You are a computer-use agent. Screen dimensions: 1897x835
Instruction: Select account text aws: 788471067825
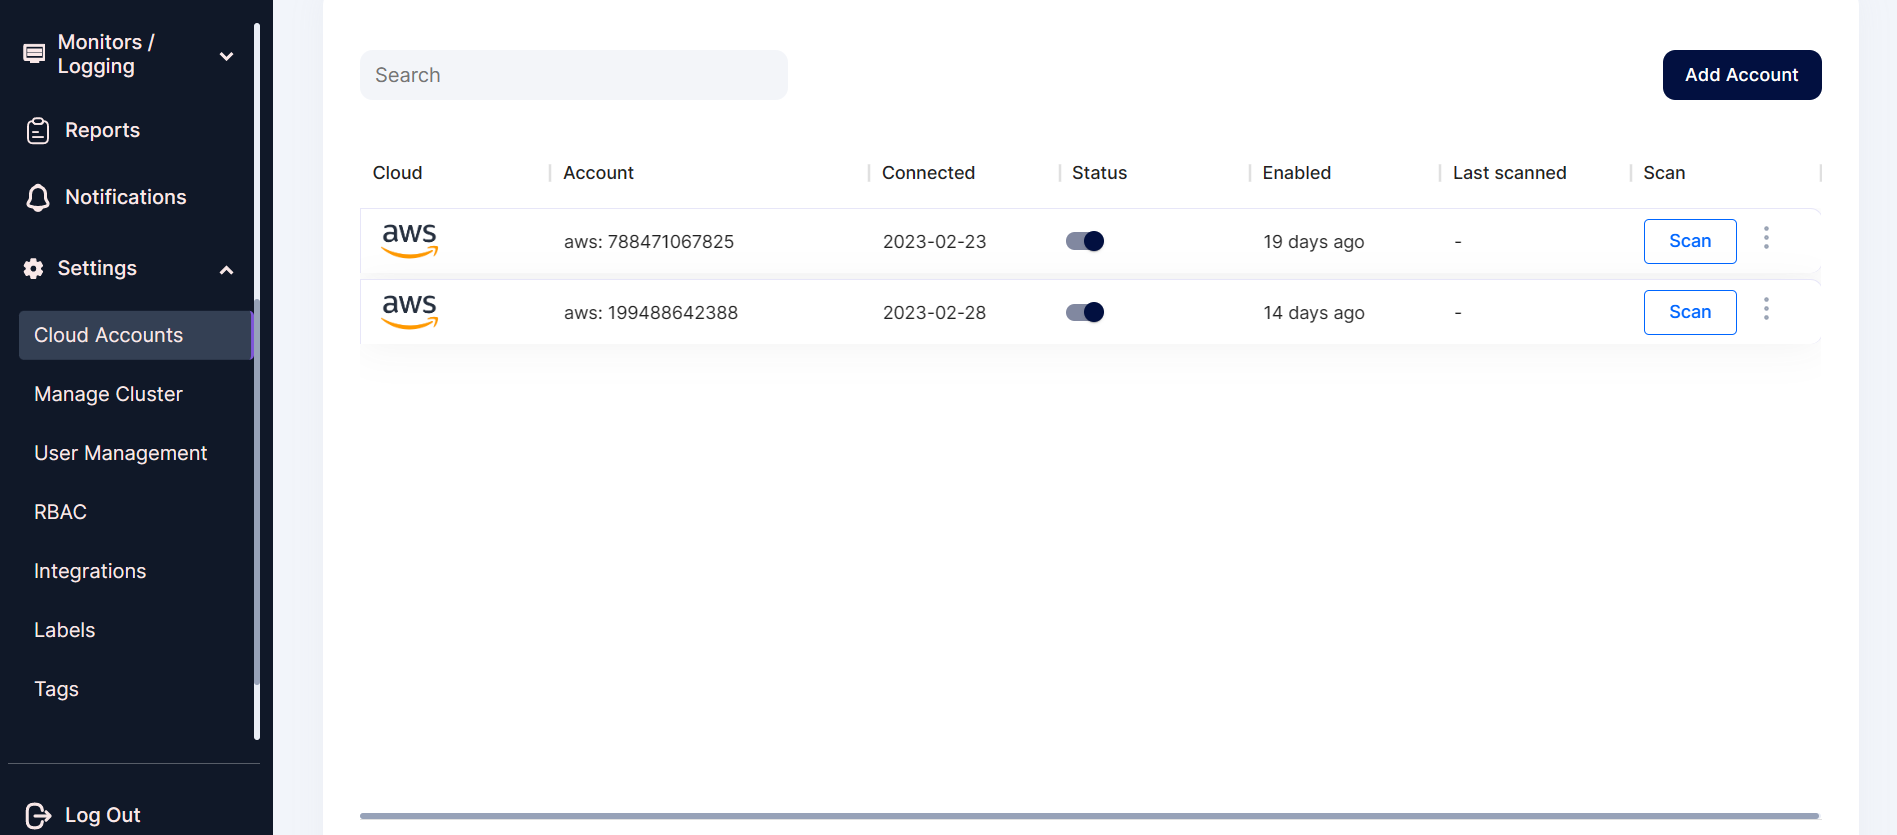pyautogui.click(x=649, y=242)
